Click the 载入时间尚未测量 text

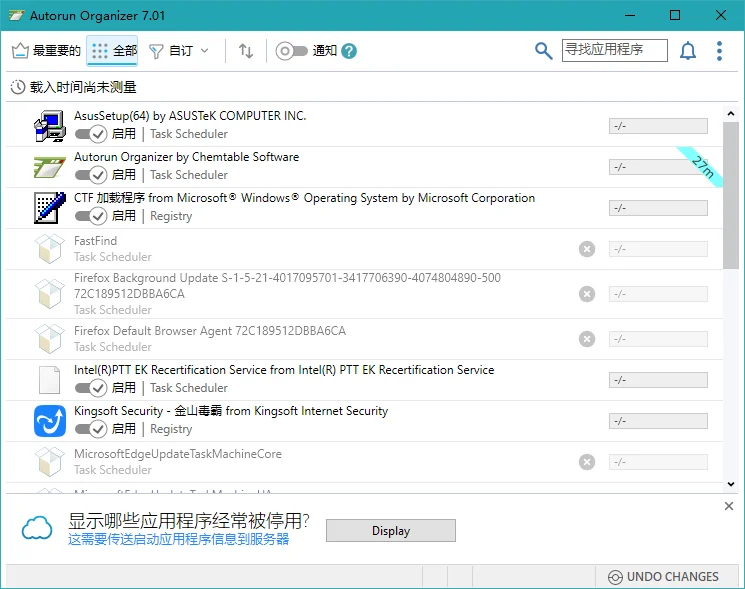point(83,87)
